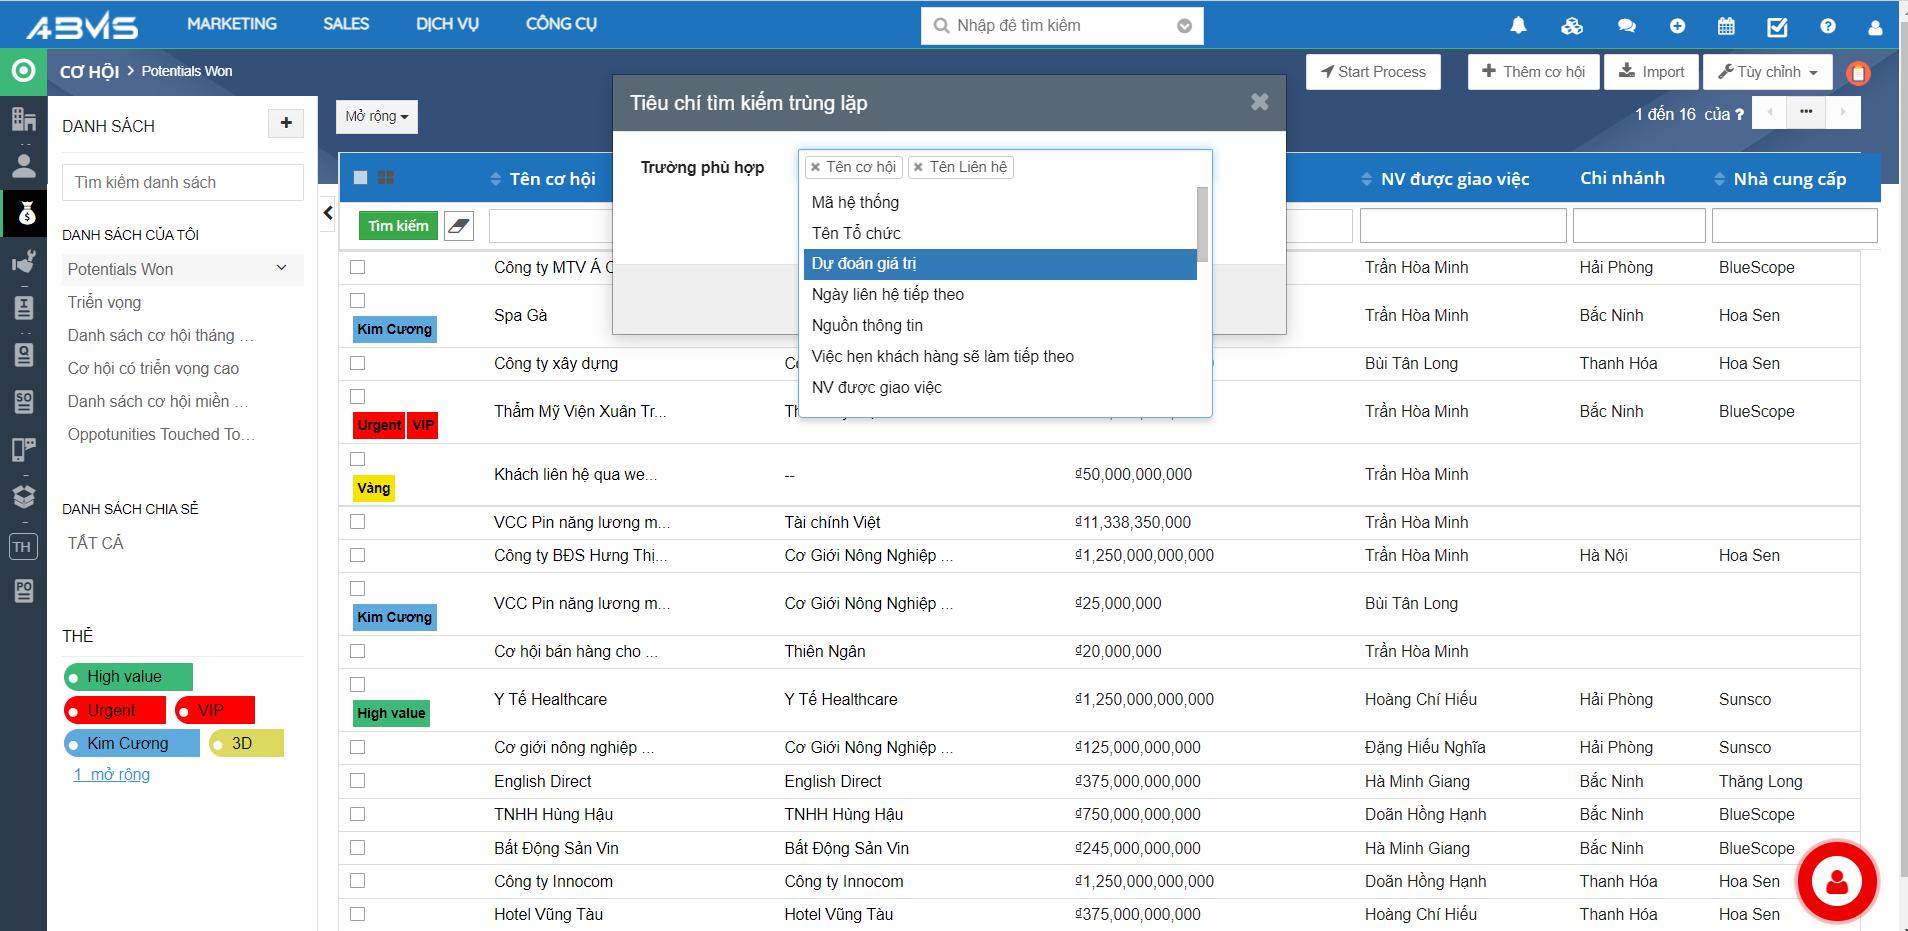This screenshot has width=1908, height=931.
Task: Expand the Potentials Won list chevron
Action: click(x=281, y=268)
